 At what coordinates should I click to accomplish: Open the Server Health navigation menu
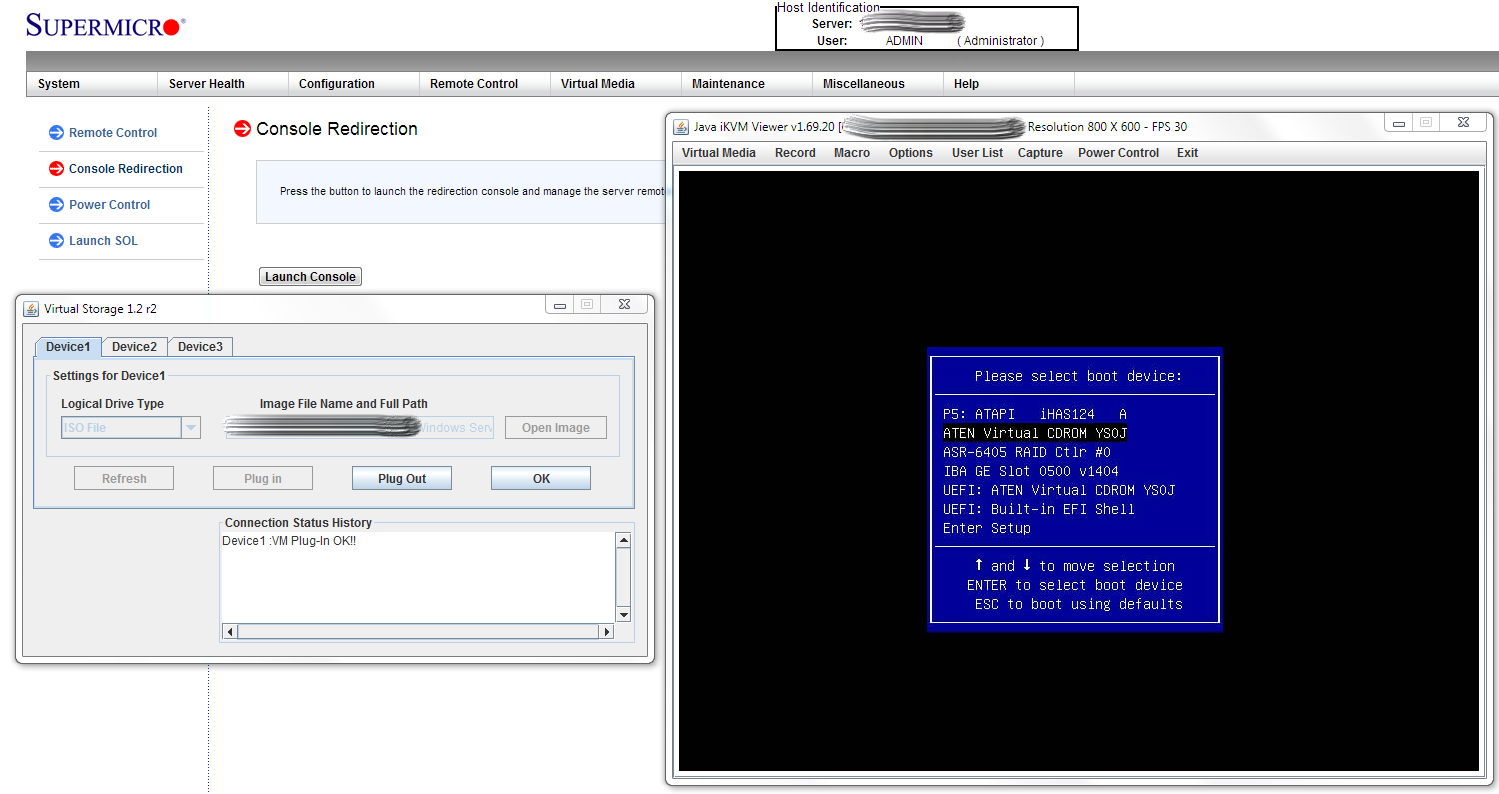click(x=206, y=84)
